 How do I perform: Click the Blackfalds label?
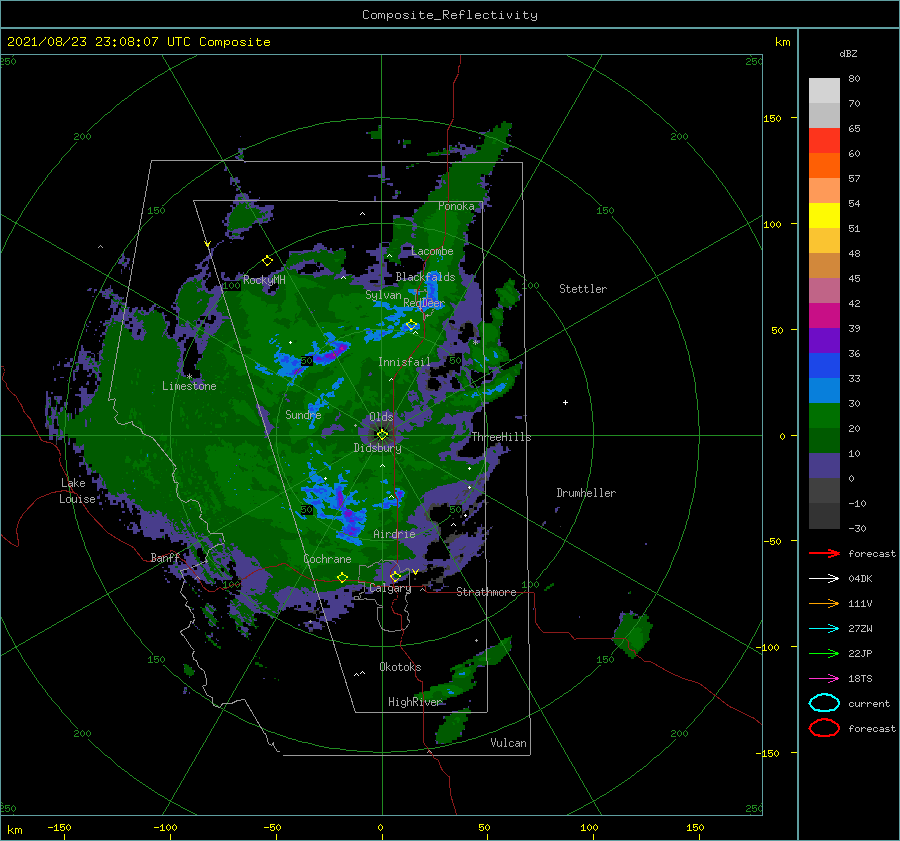coord(425,277)
